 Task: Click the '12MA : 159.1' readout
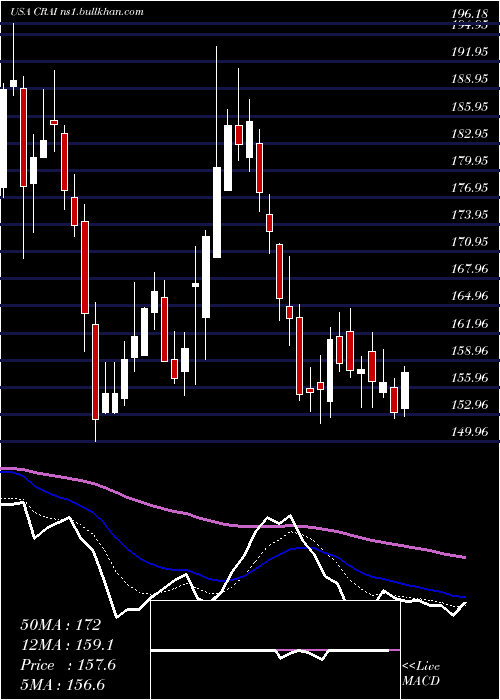pyautogui.click(x=67, y=645)
